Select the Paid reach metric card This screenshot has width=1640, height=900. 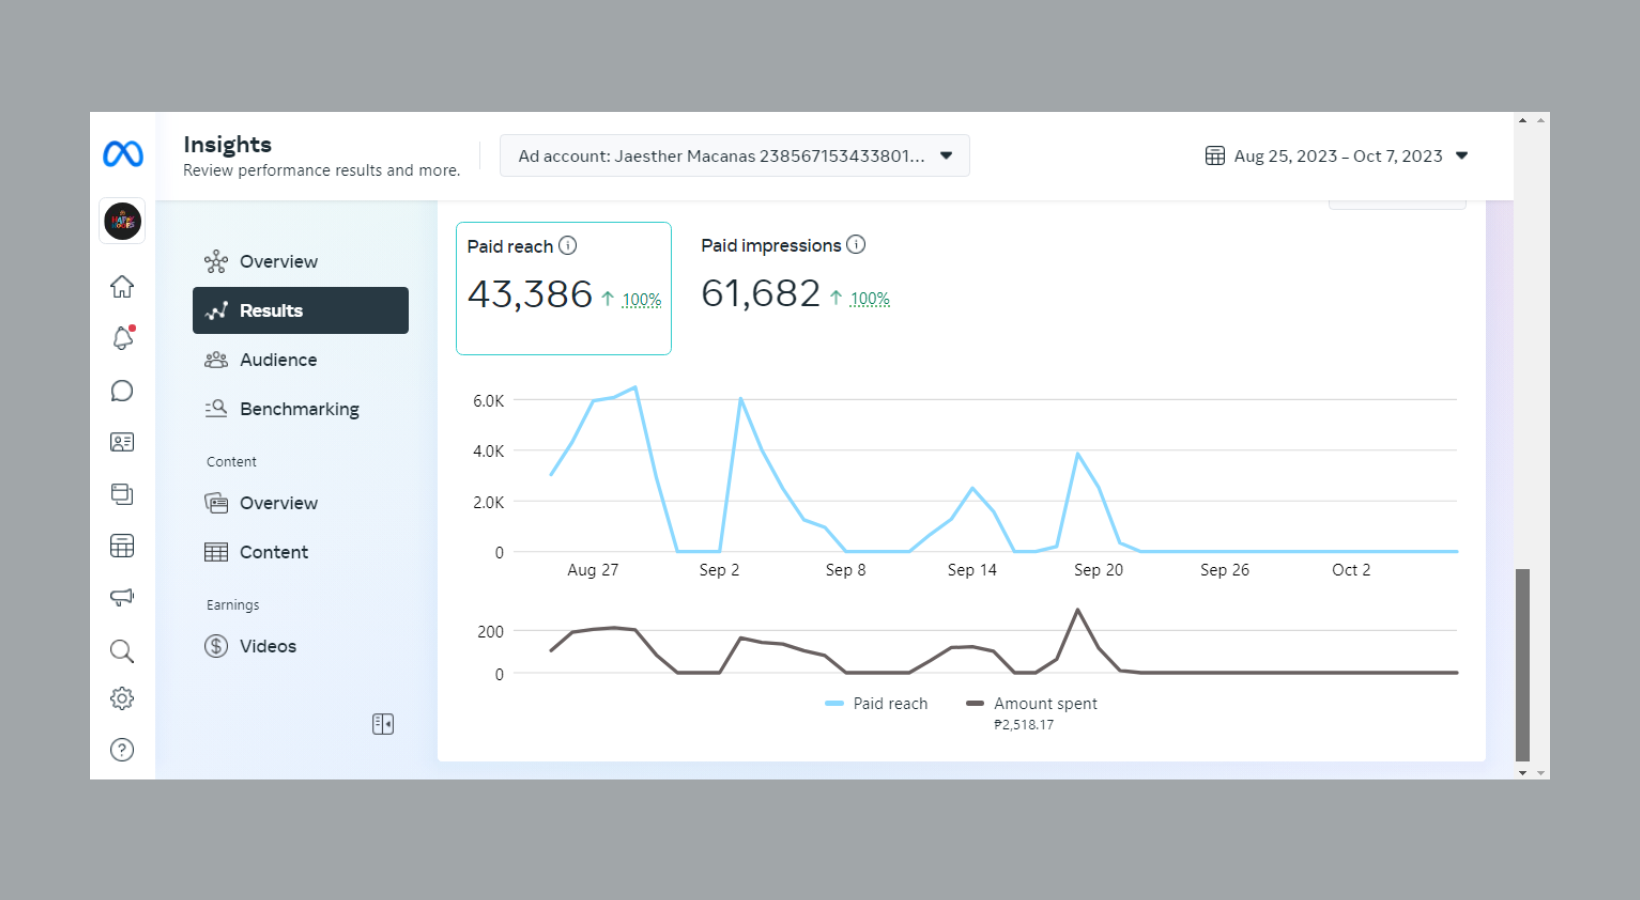coord(563,288)
